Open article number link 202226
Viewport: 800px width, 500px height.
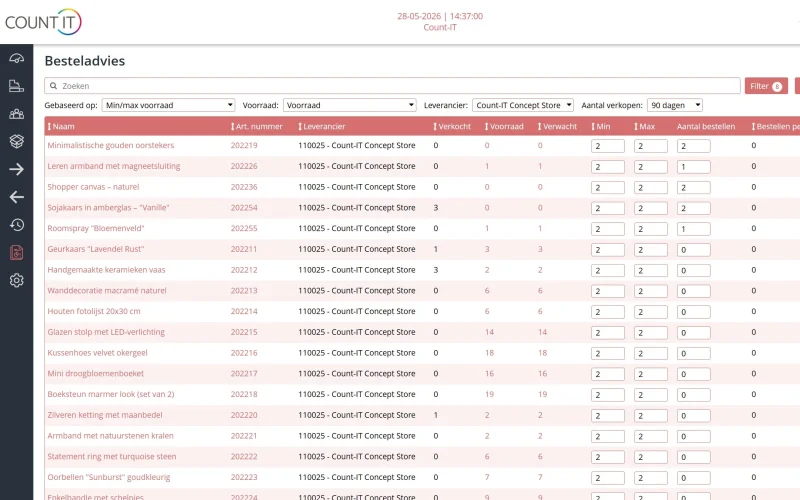tap(244, 166)
